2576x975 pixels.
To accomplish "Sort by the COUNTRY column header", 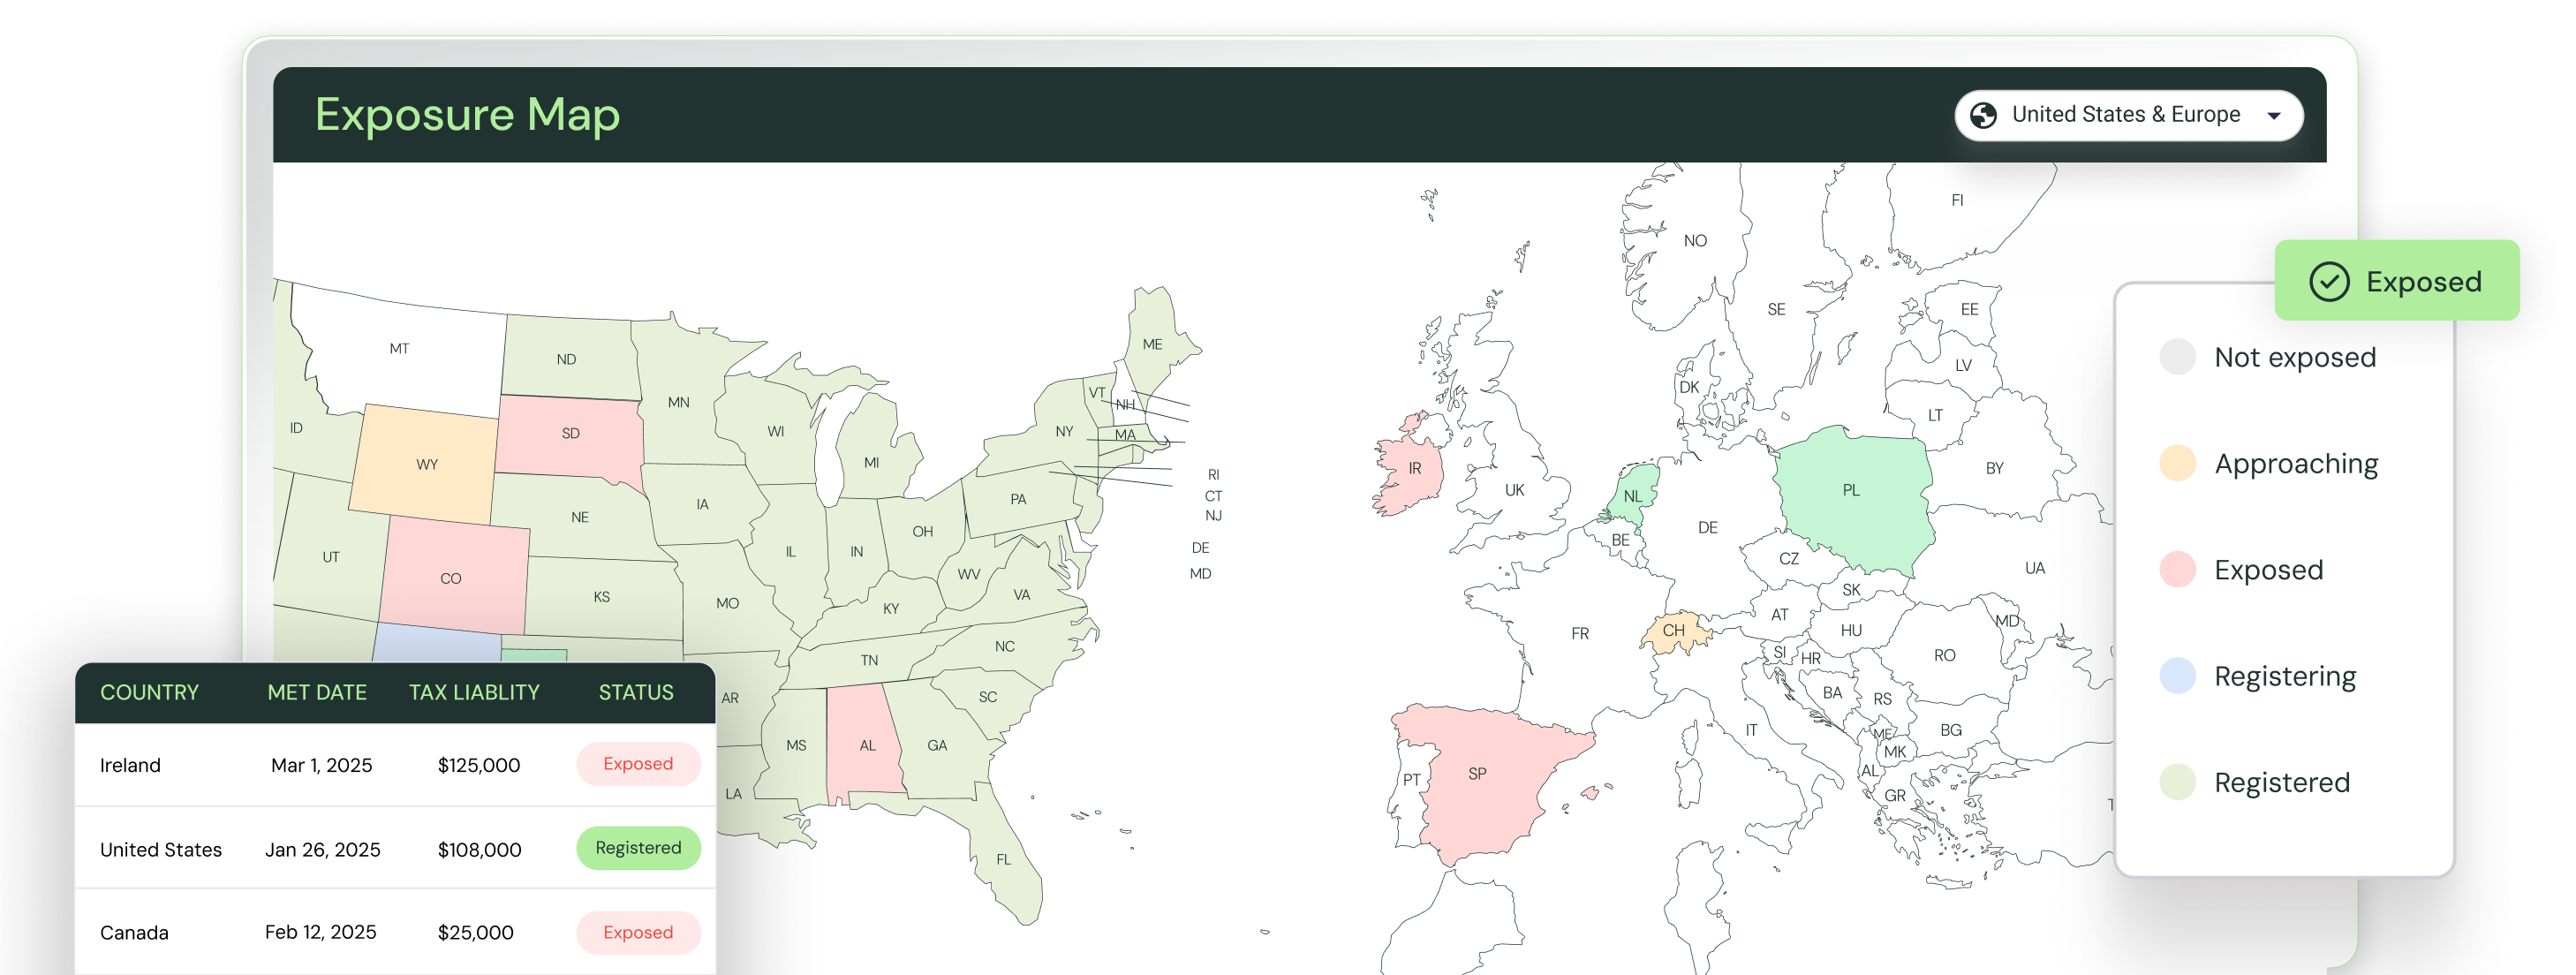I will click(149, 692).
